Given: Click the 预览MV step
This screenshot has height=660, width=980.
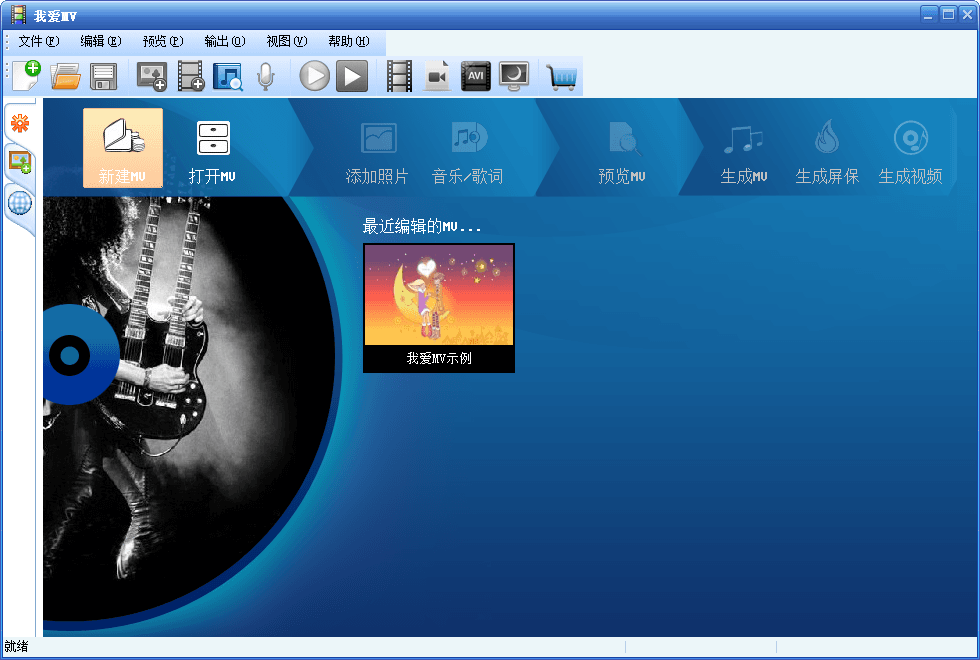Looking at the screenshot, I should 621,153.
